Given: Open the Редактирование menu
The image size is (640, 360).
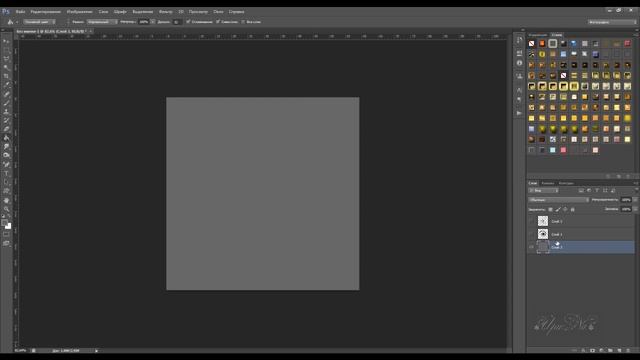Looking at the screenshot, I should 46,12.
